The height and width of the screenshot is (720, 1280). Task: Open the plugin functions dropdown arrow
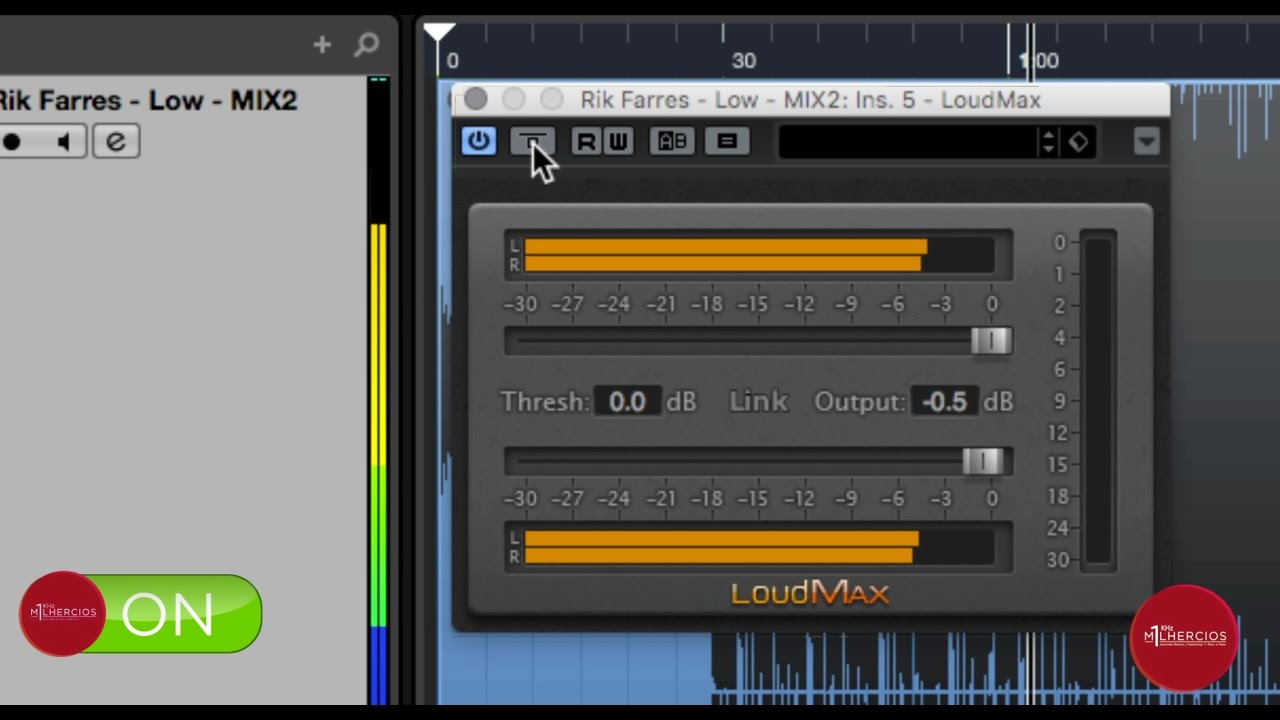click(x=1146, y=142)
